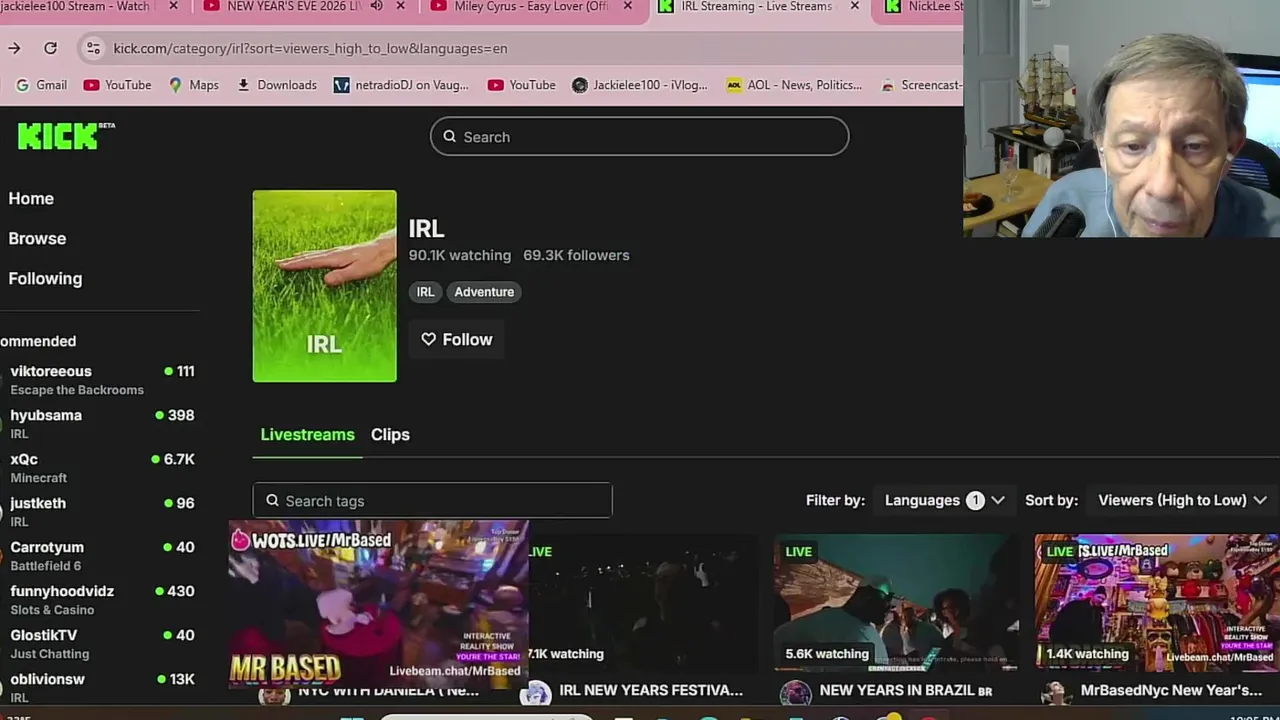
Task: Click the IRL category cover image
Action: 324,286
